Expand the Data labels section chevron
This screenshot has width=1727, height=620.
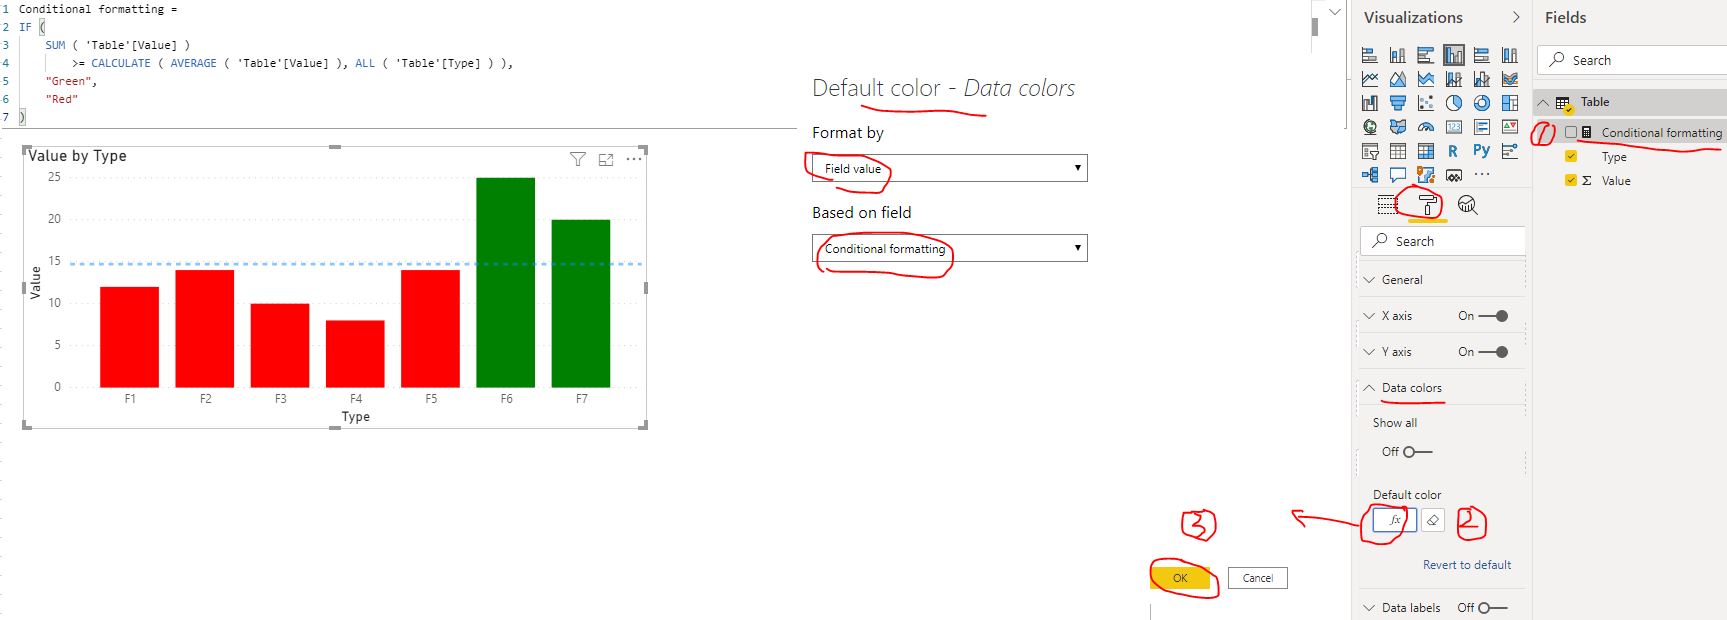point(1369,608)
